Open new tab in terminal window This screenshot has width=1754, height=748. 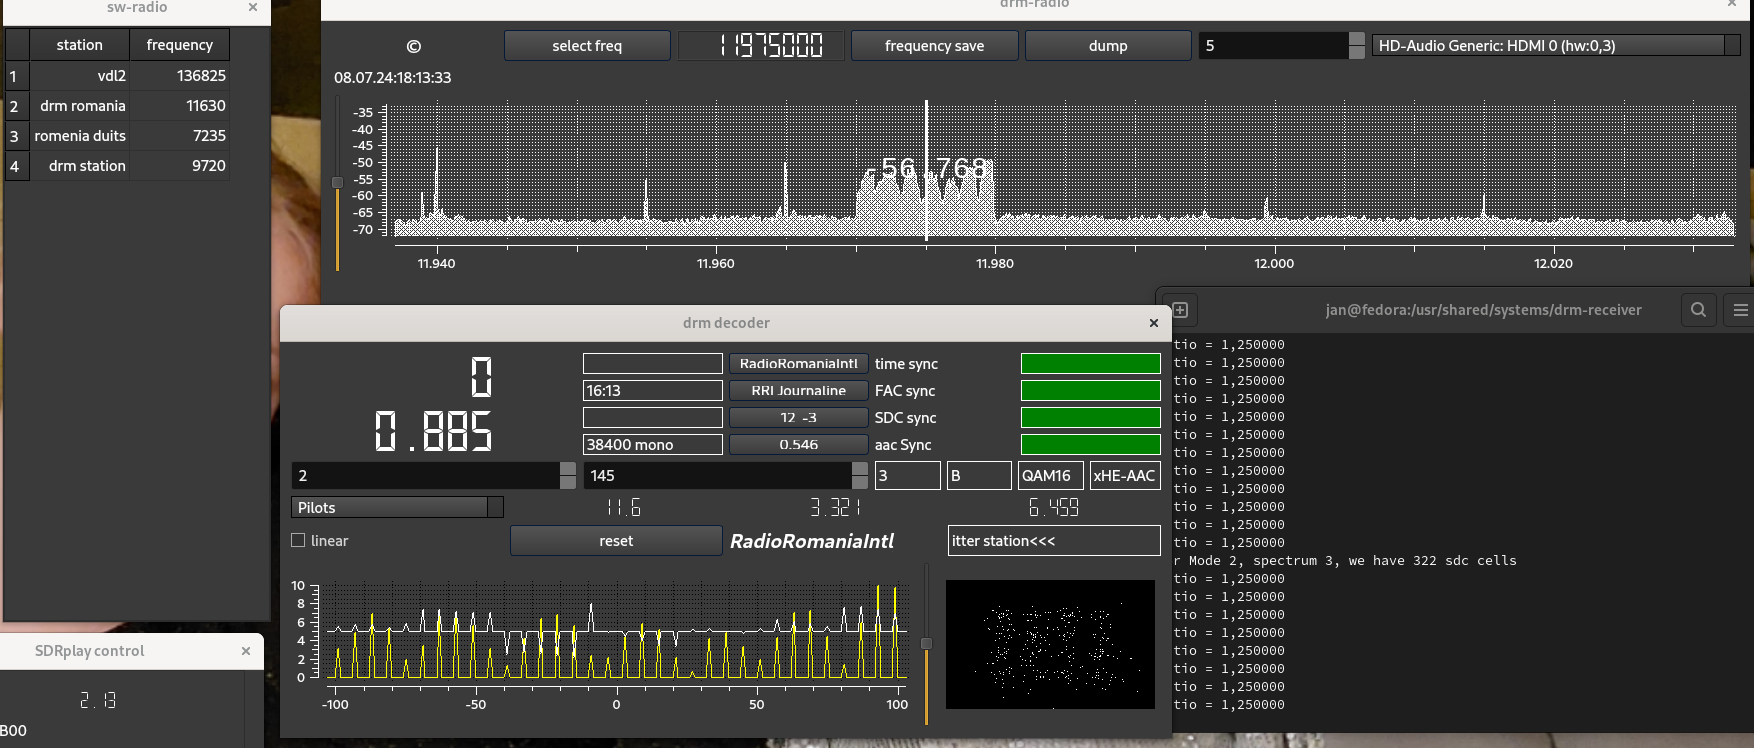1180,310
